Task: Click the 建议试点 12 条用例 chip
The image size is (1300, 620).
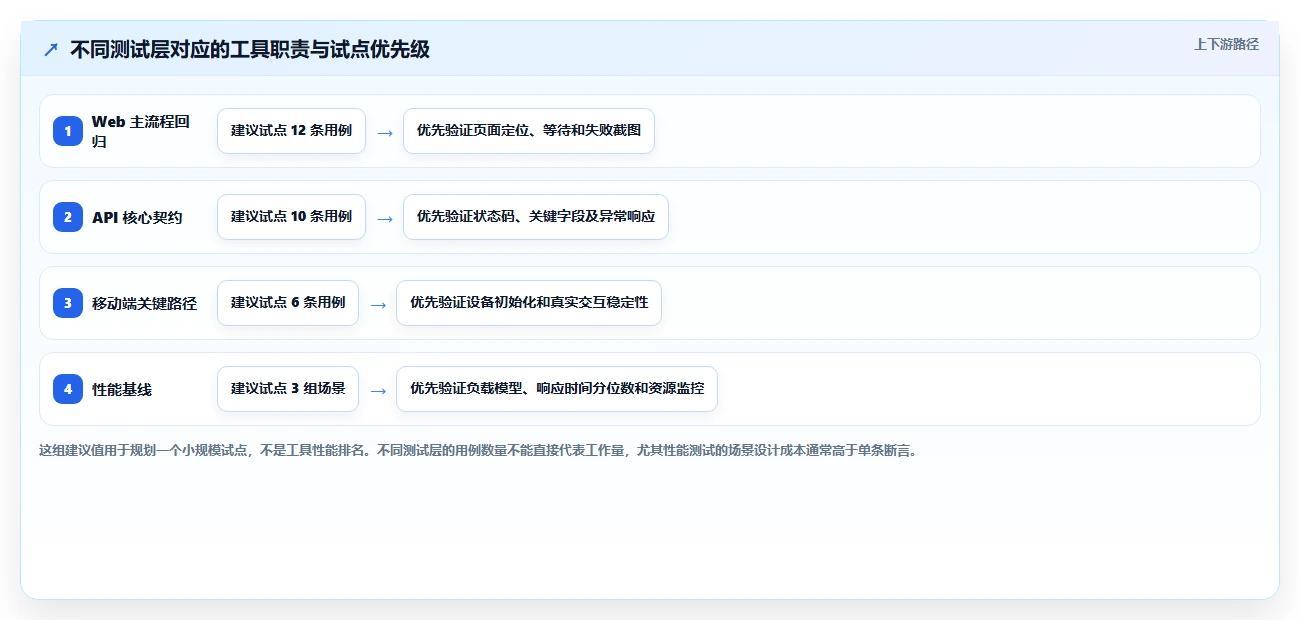Action: point(291,131)
